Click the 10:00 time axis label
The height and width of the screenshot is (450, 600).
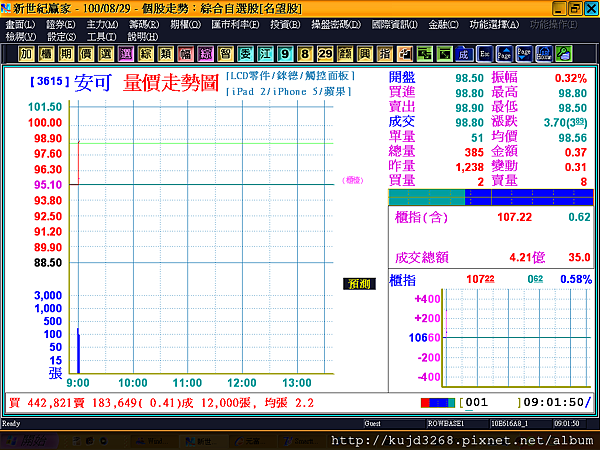click(x=133, y=383)
